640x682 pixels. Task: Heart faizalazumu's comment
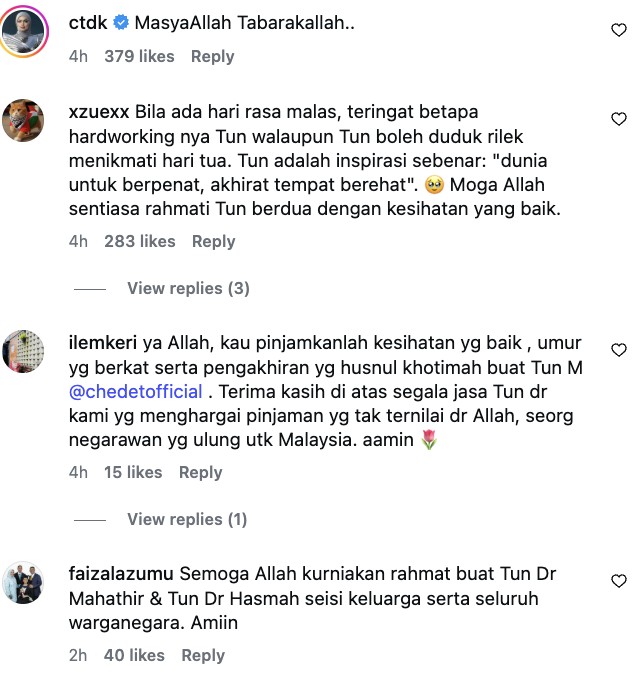click(x=619, y=581)
